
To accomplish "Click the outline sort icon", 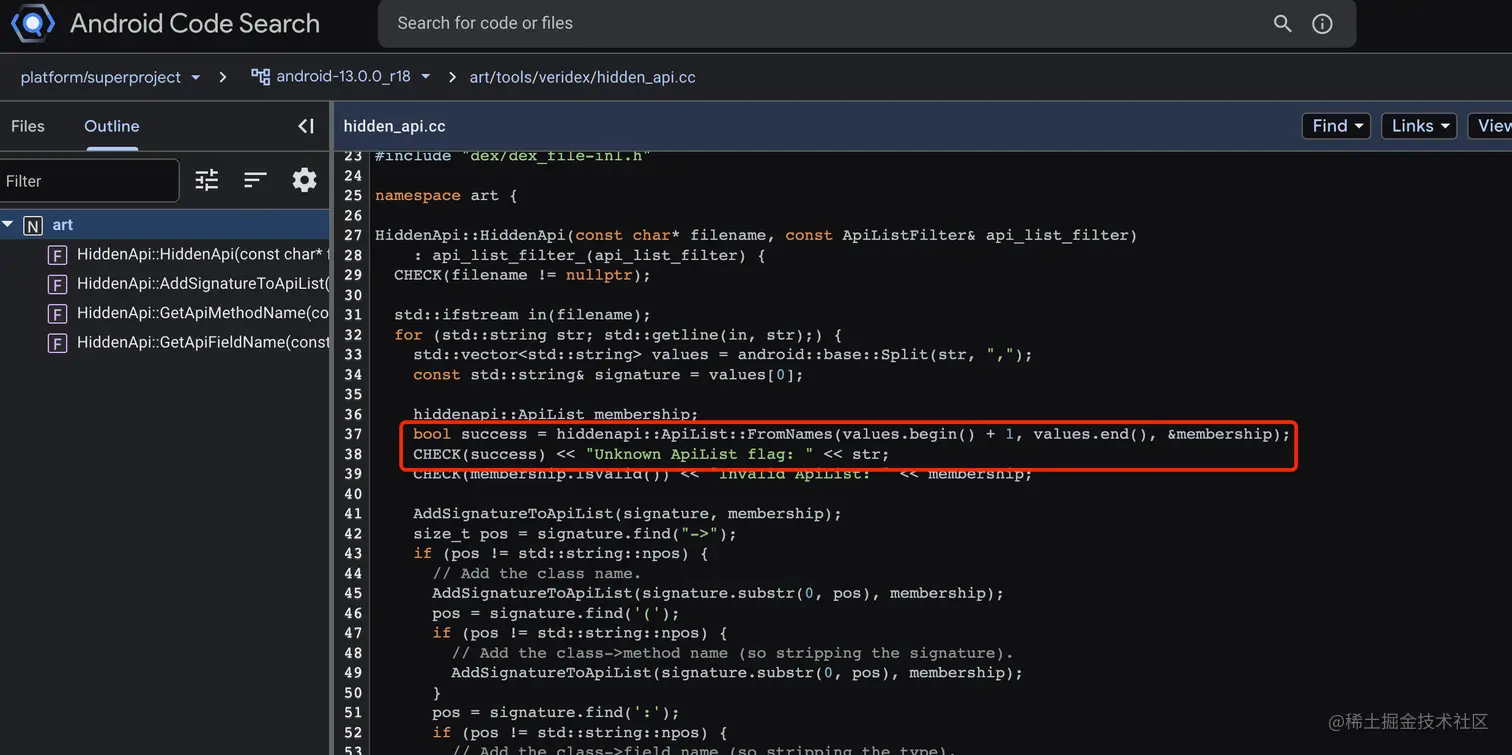I will (255, 180).
